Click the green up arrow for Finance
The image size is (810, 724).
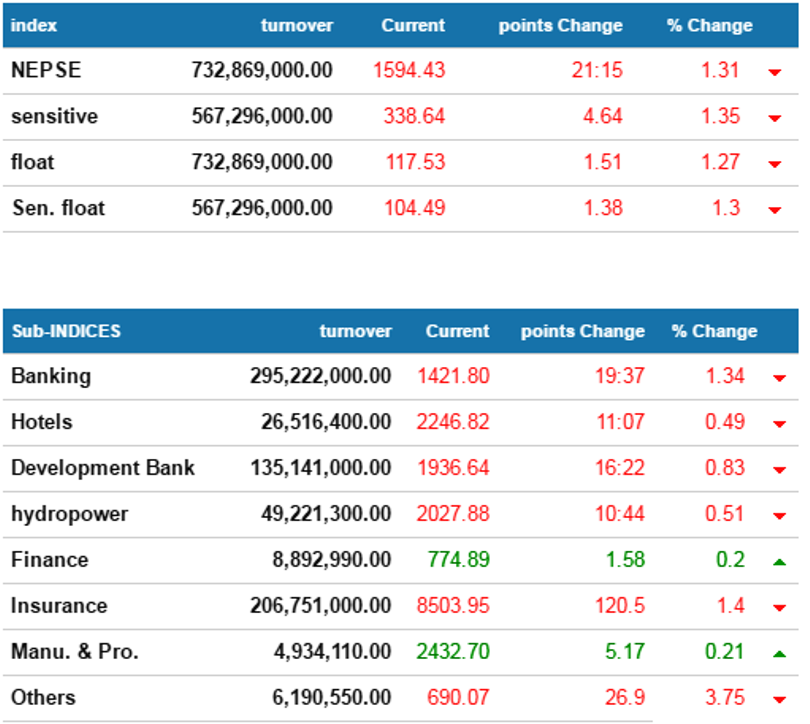pos(779,562)
